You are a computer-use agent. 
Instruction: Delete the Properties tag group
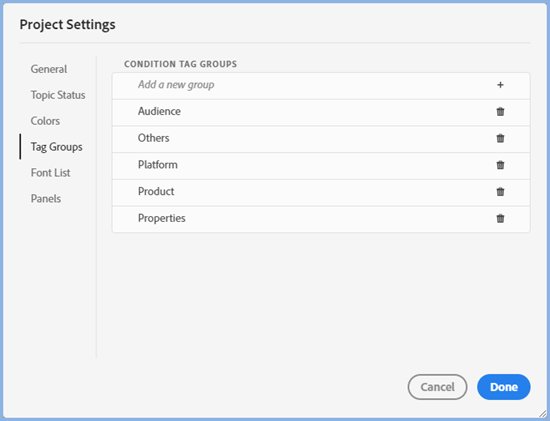pos(500,218)
